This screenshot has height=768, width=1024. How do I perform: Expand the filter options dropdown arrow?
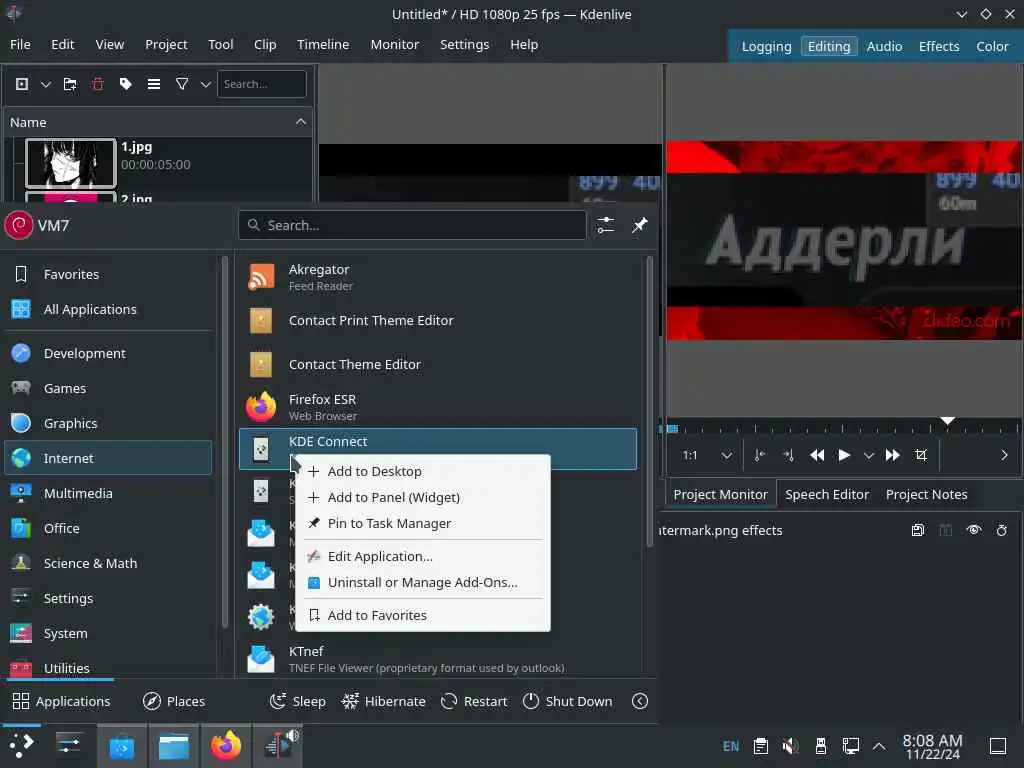tap(205, 84)
